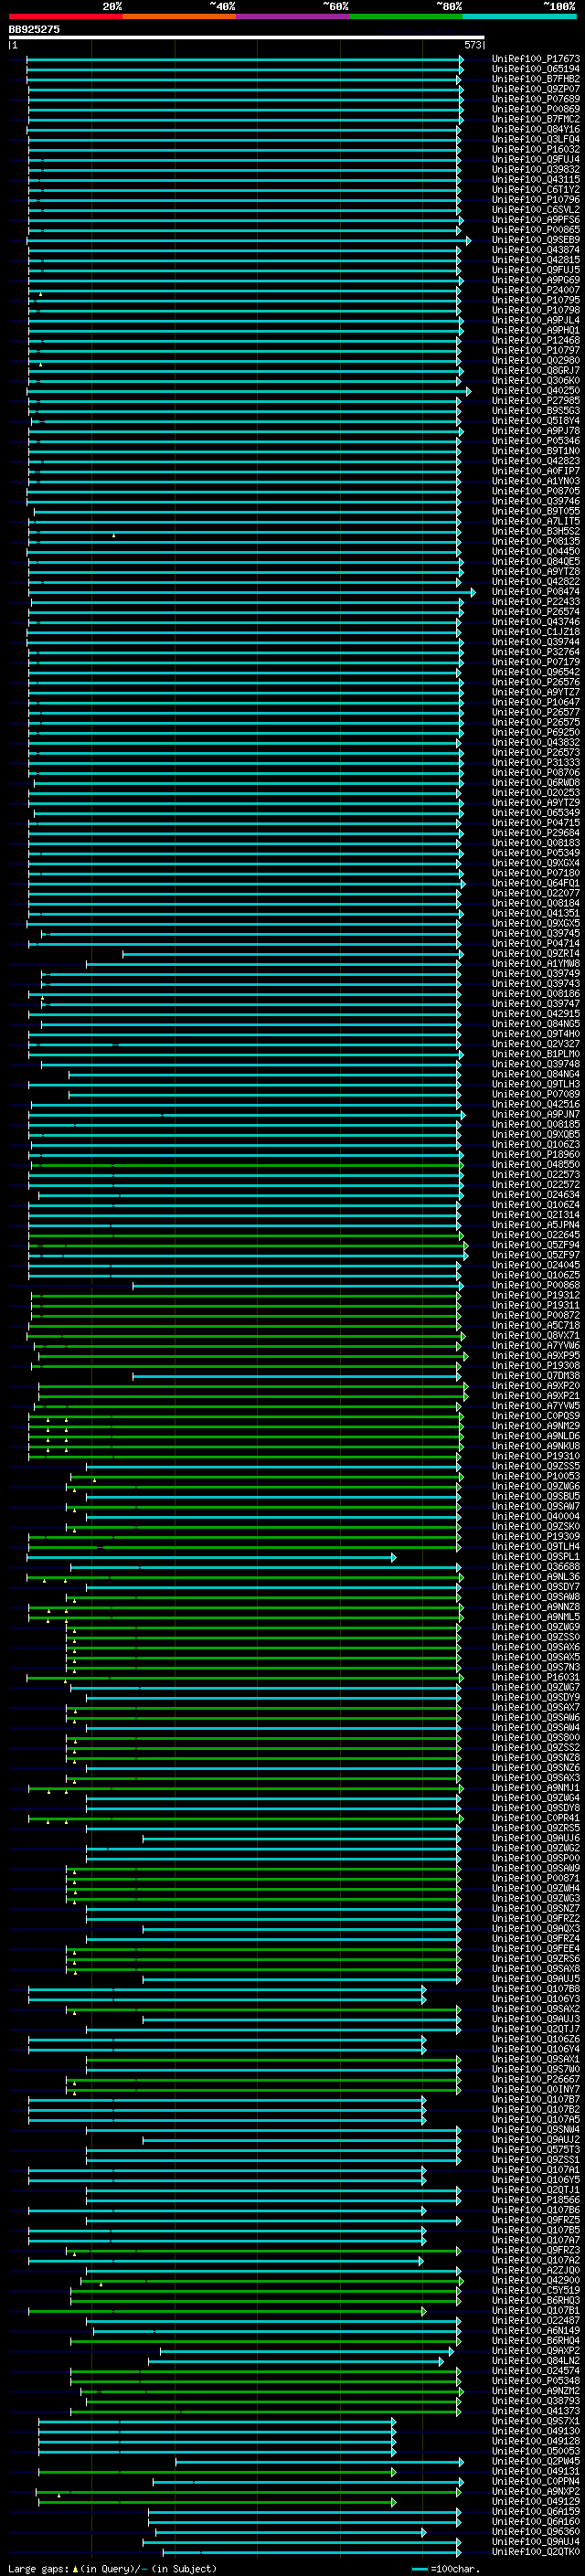Open the UniRef100_P05348 label
This screenshot has height=2576, width=585.
click(x=536, y=2381)
